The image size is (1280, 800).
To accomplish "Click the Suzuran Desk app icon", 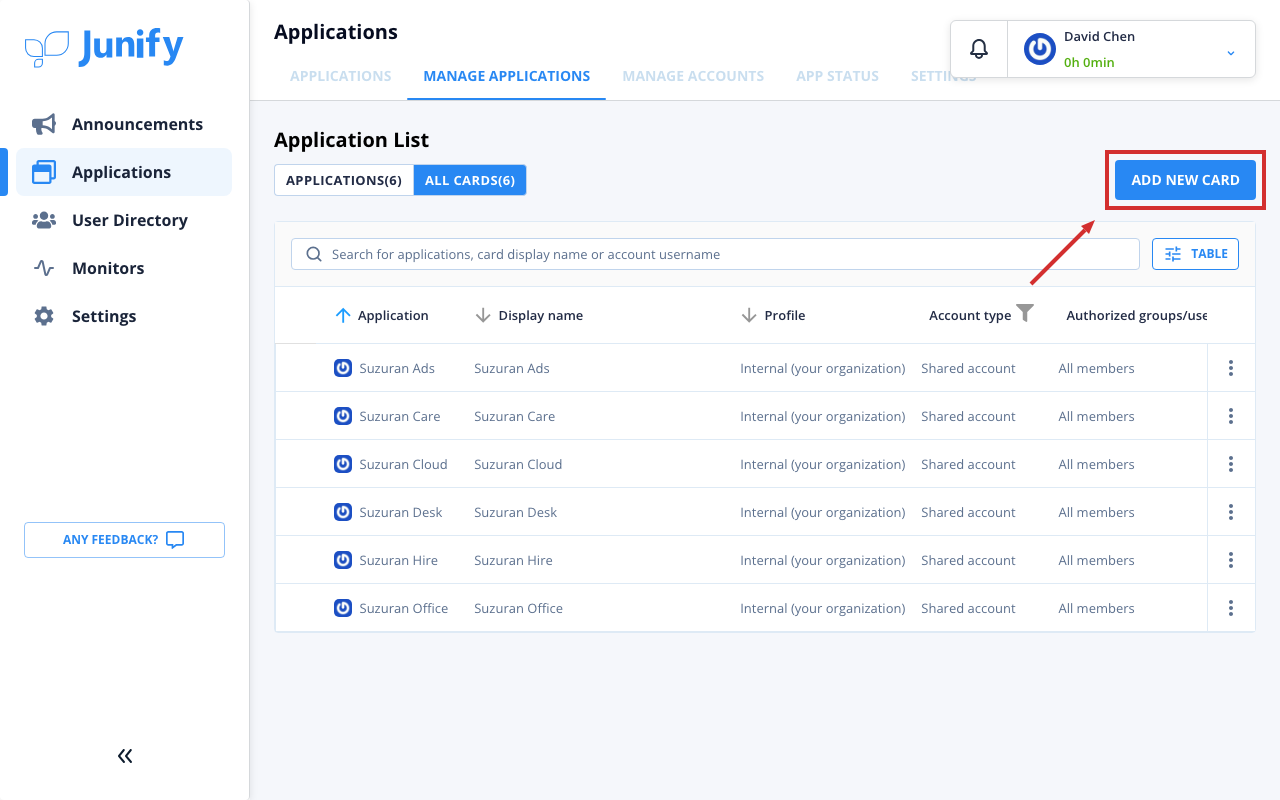I will pyautogui.click(x=343, y=512).
